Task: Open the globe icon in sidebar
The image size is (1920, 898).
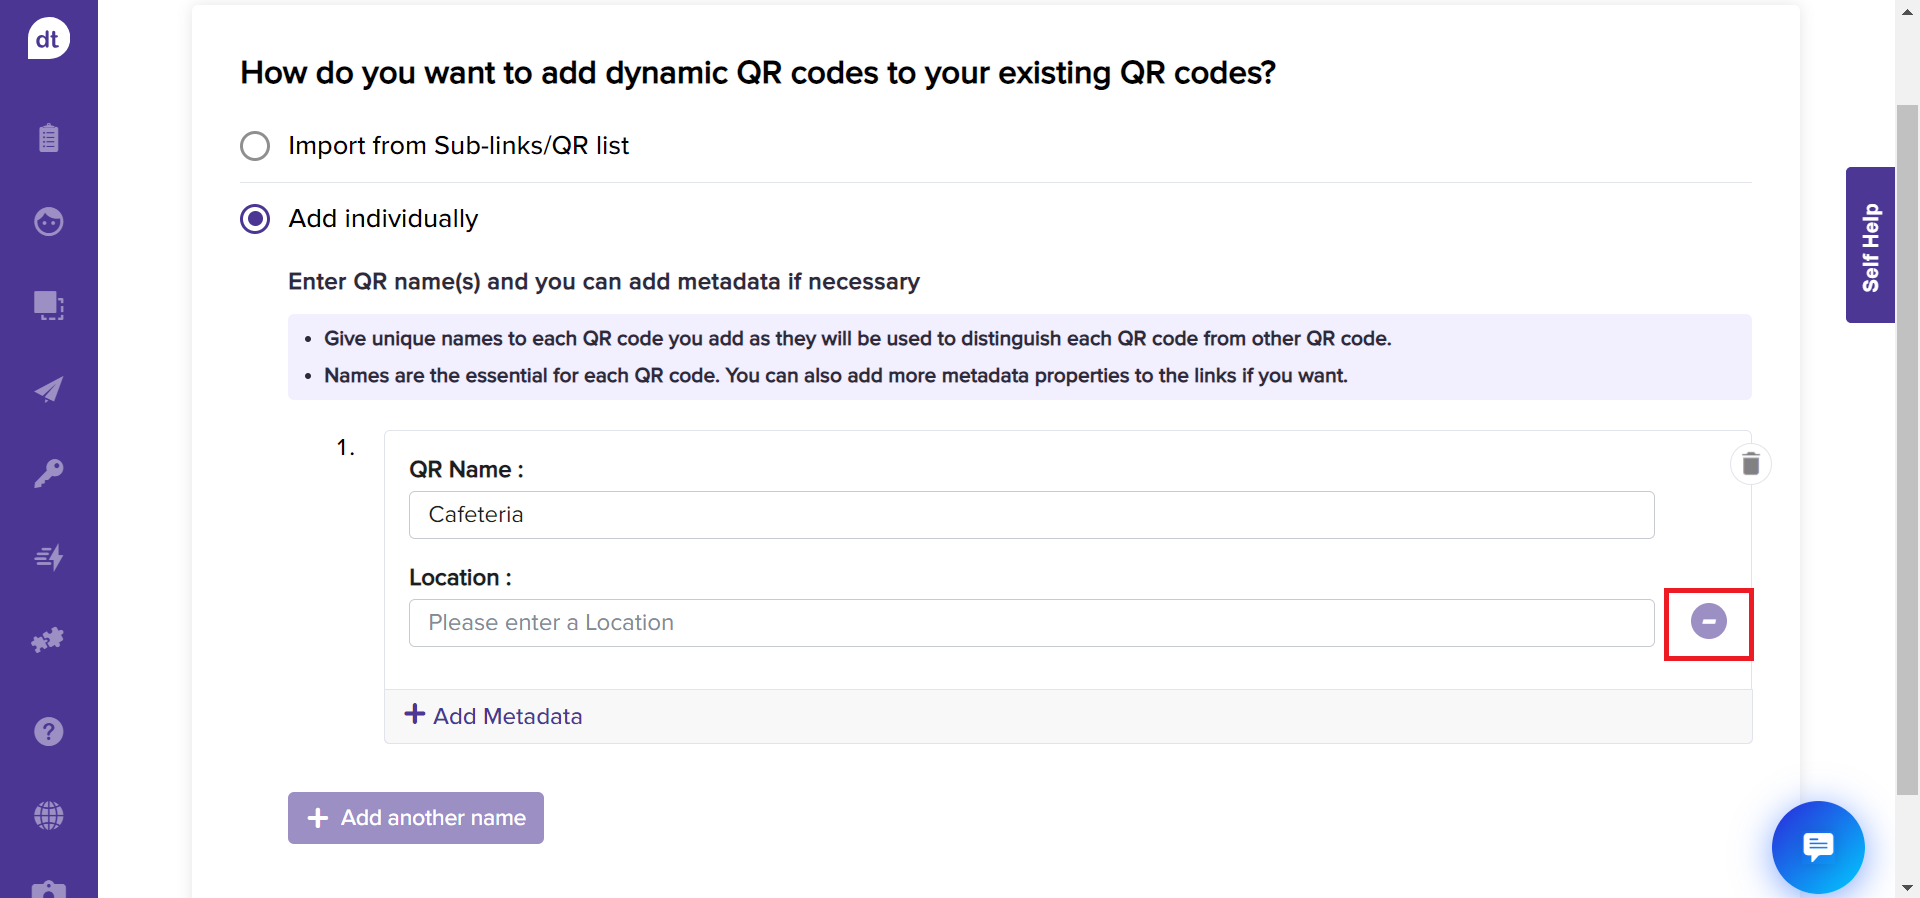Action: [x=48, y=816]
